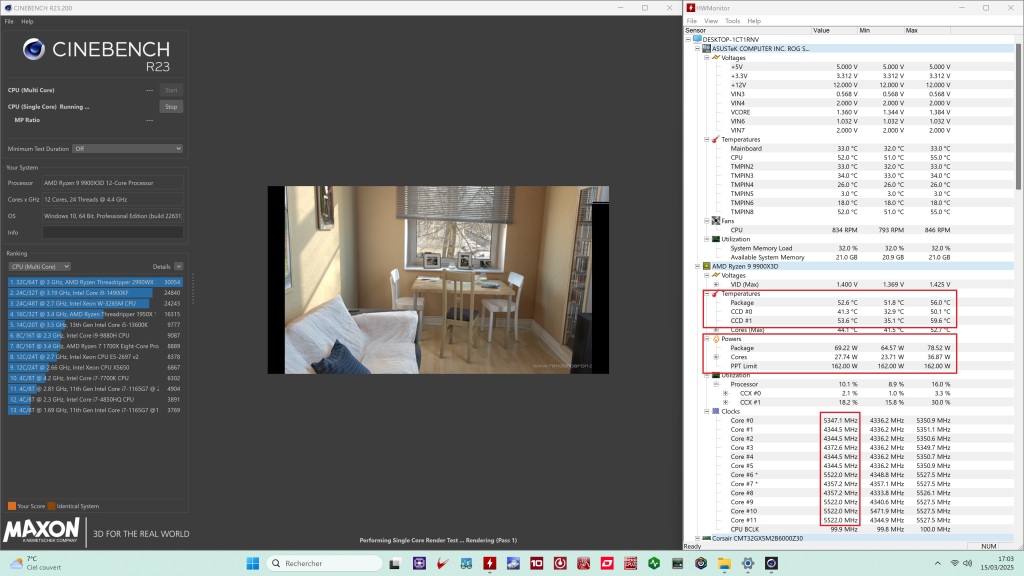Select ranking row 'AMD Ryzen Threadripper 2990WX'

click(x=95, y=282)
